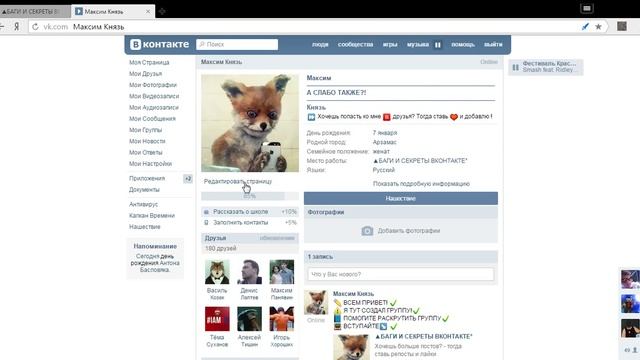Click Рассказать о школе +10%
This screenshot has height=360, width=640.
(250, 212)
